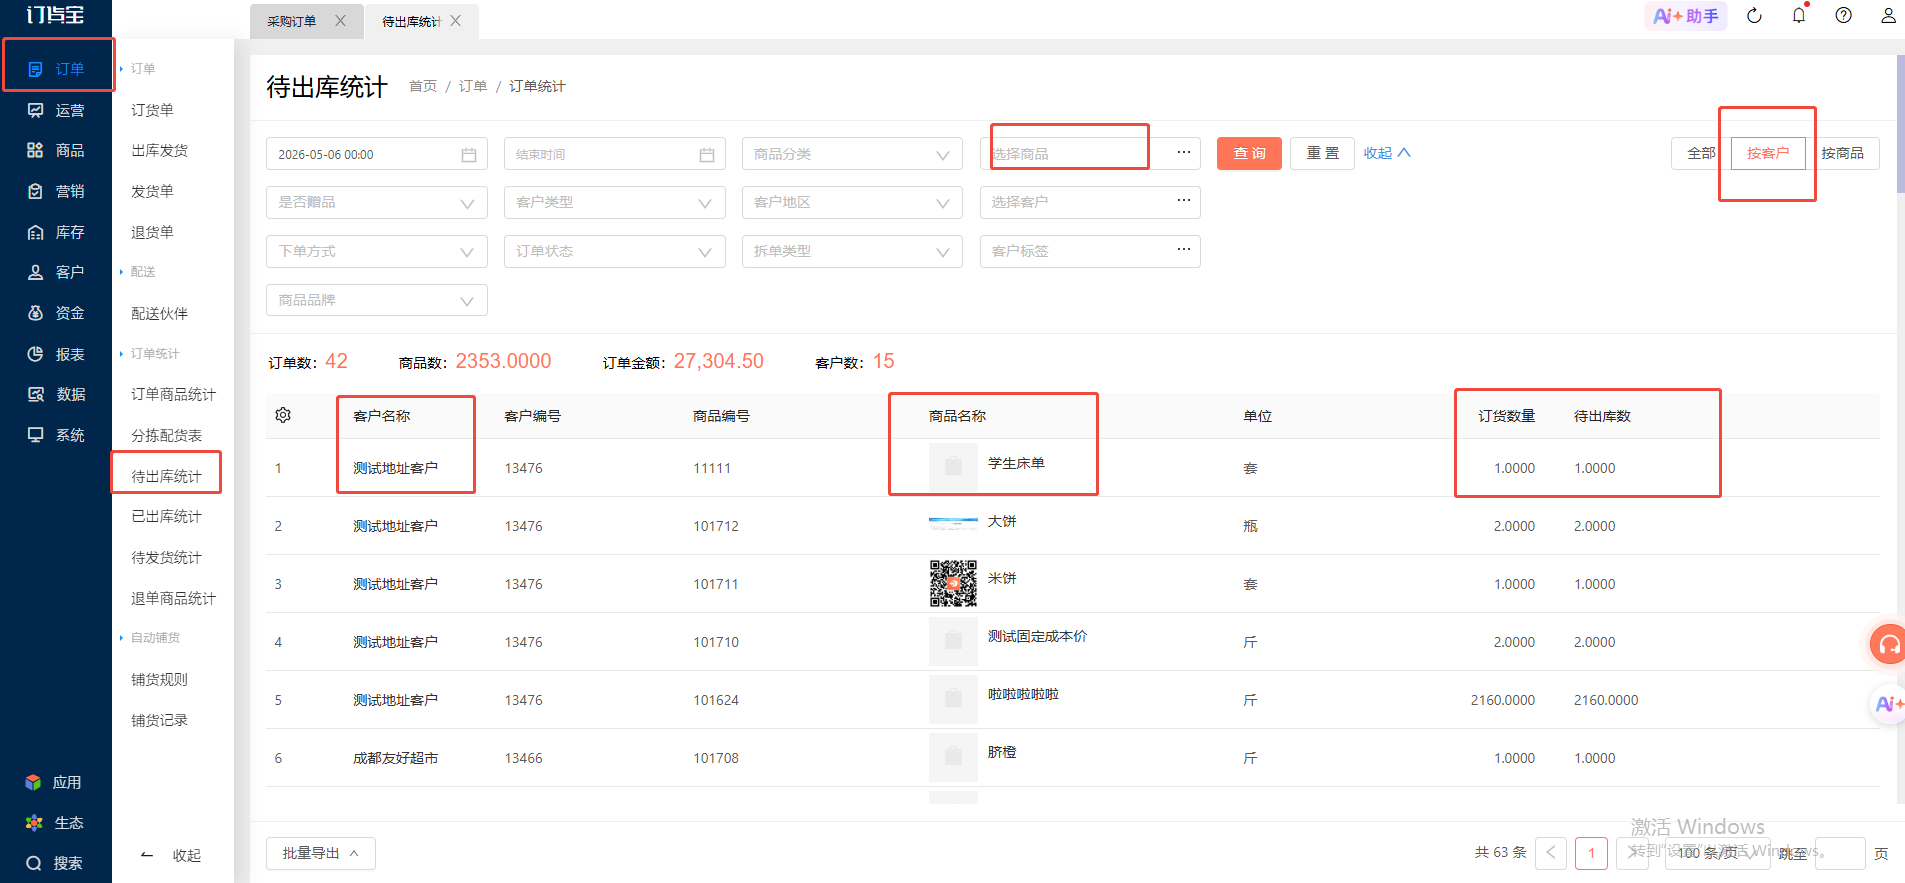Select the 按商品 view tab

(x=1842, y=153)
